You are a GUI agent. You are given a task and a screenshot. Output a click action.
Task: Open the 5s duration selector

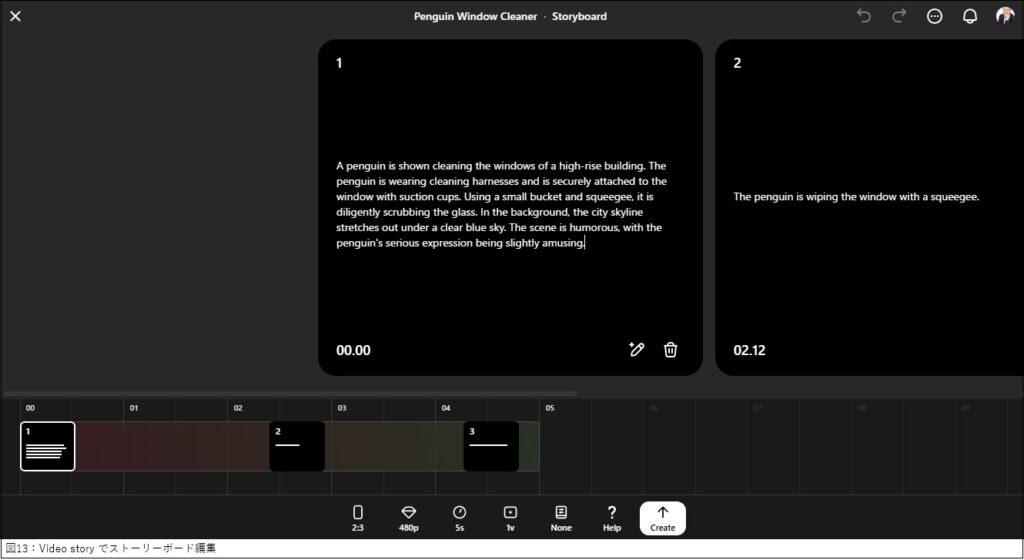(x=459, y=517)
